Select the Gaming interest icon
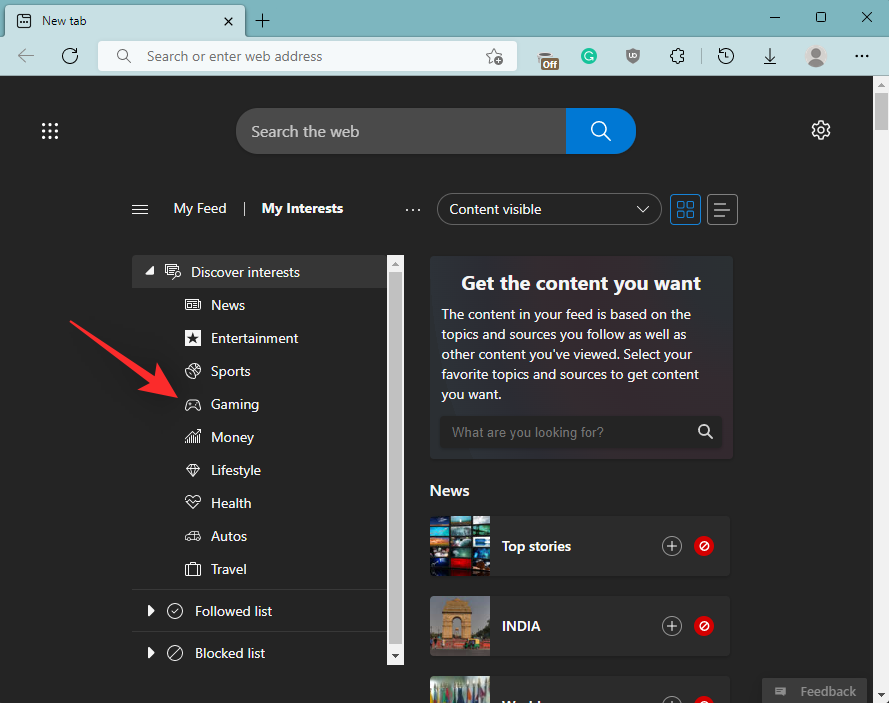This screenshot has height=703, width=889. pos(192,404)
